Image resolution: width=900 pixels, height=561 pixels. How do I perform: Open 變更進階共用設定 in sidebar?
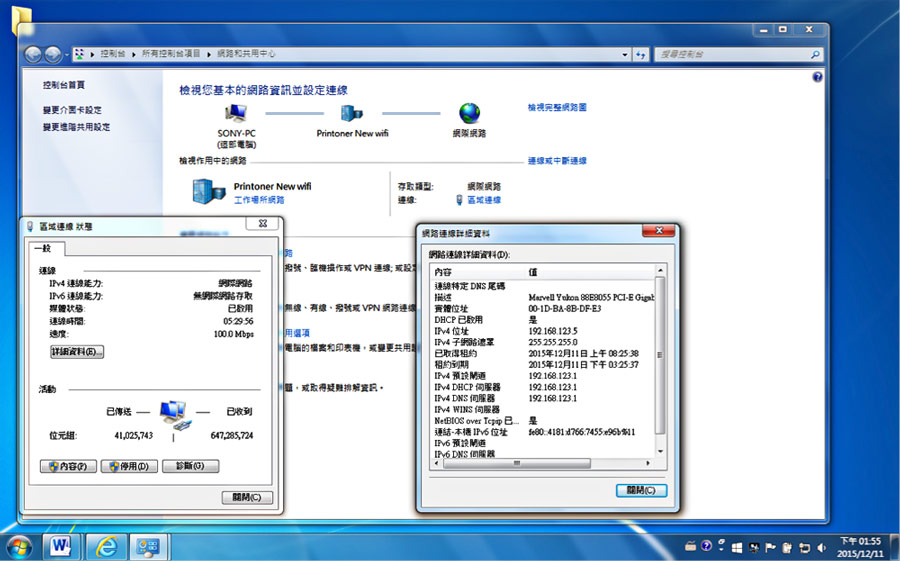[76, 127]
